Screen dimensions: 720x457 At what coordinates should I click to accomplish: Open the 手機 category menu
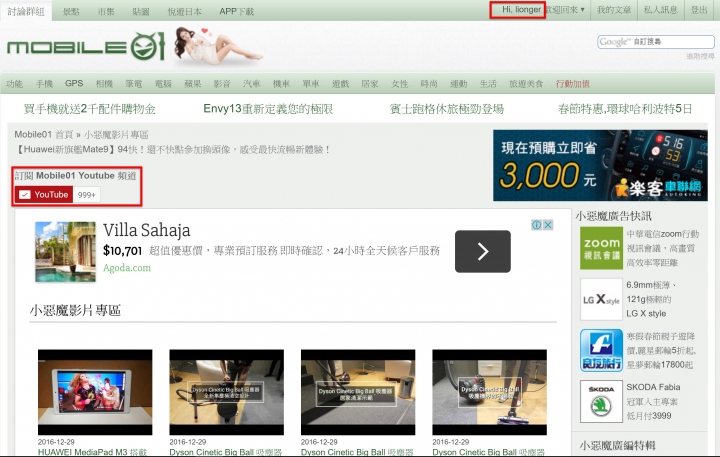pos(44,84)
